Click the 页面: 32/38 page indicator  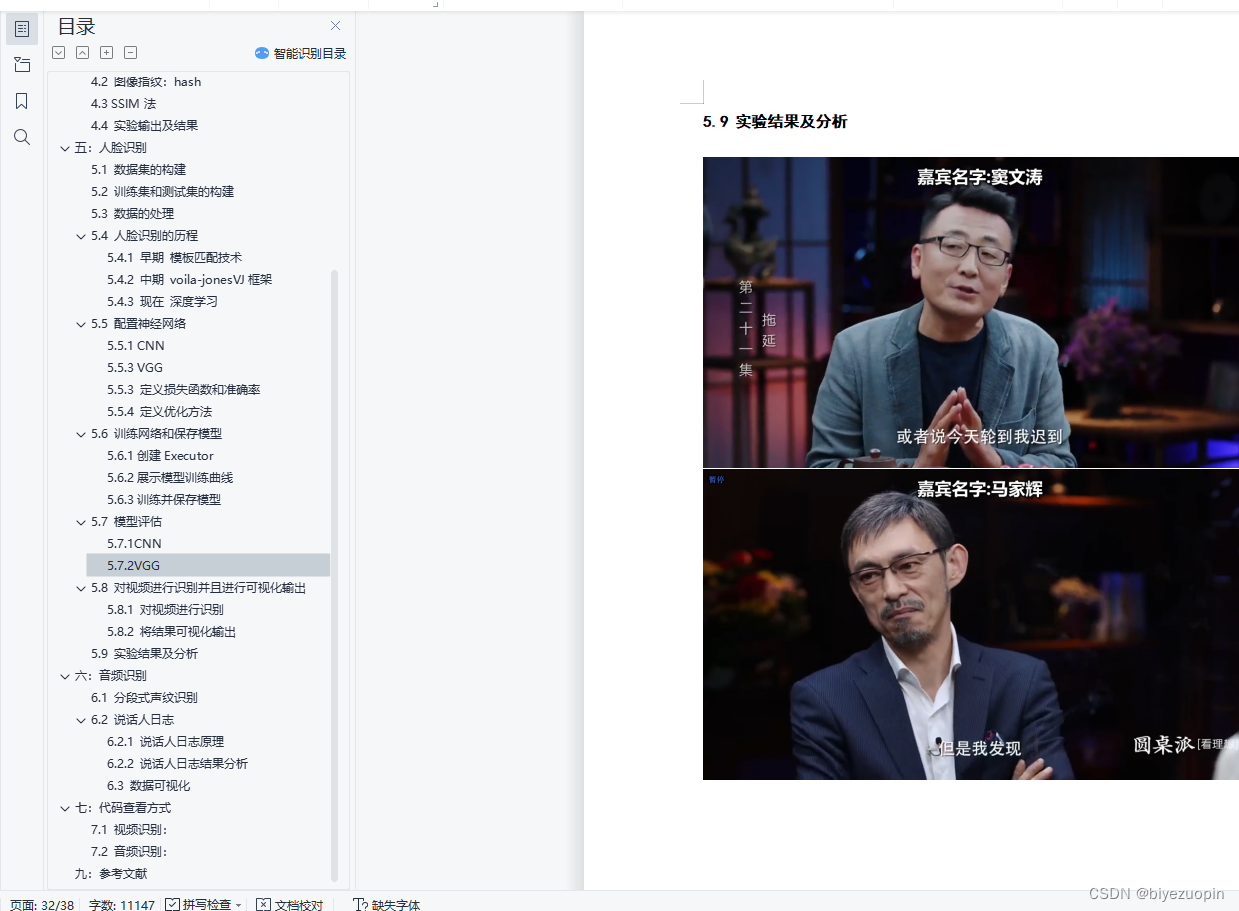click(x=42, y=904)
